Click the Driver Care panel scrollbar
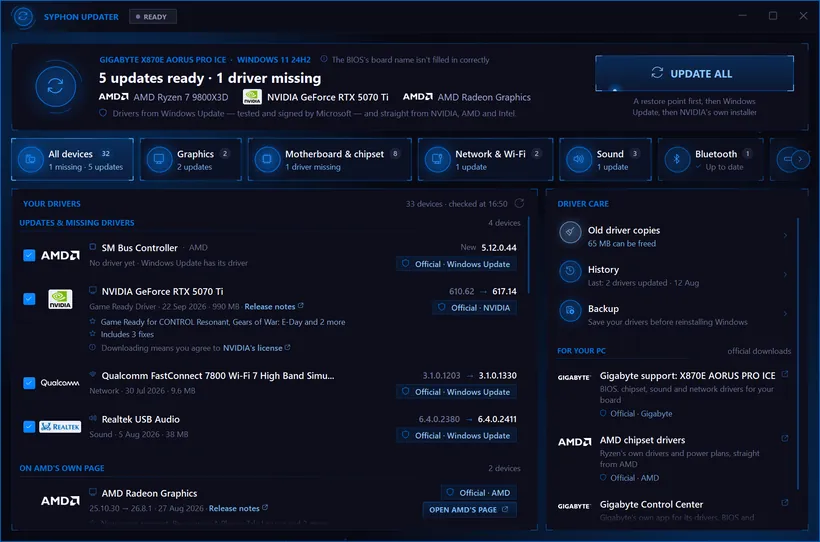This screenshot has width=820, height=542. [x=798, y=354]
